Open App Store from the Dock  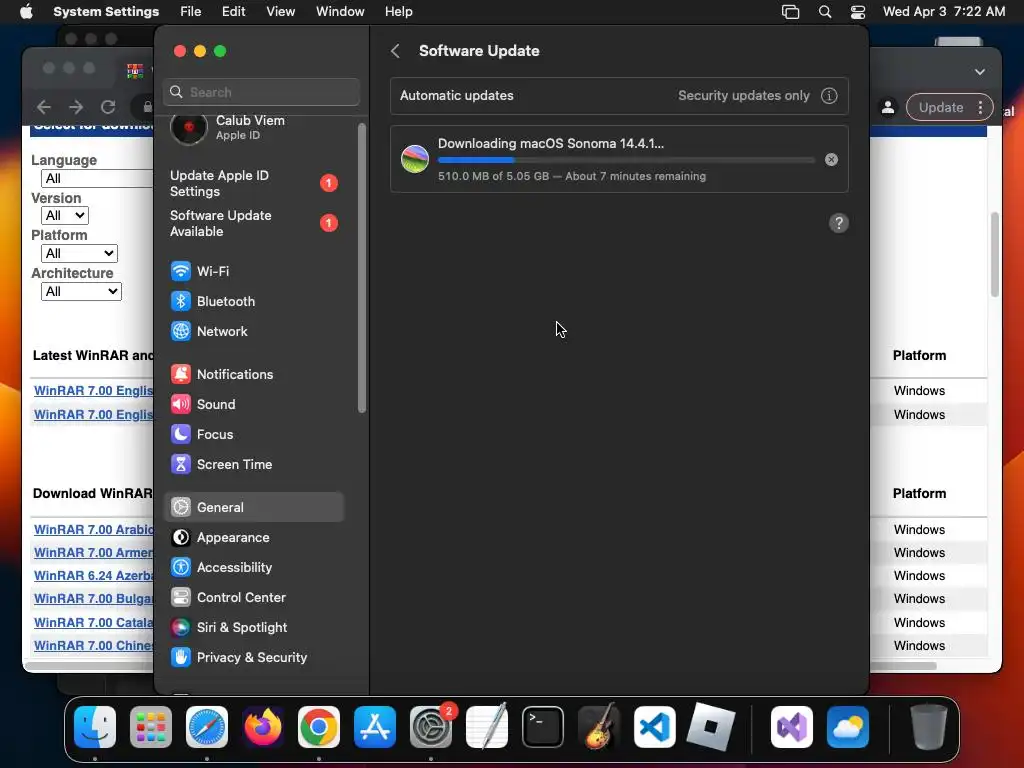pos(375,727)
